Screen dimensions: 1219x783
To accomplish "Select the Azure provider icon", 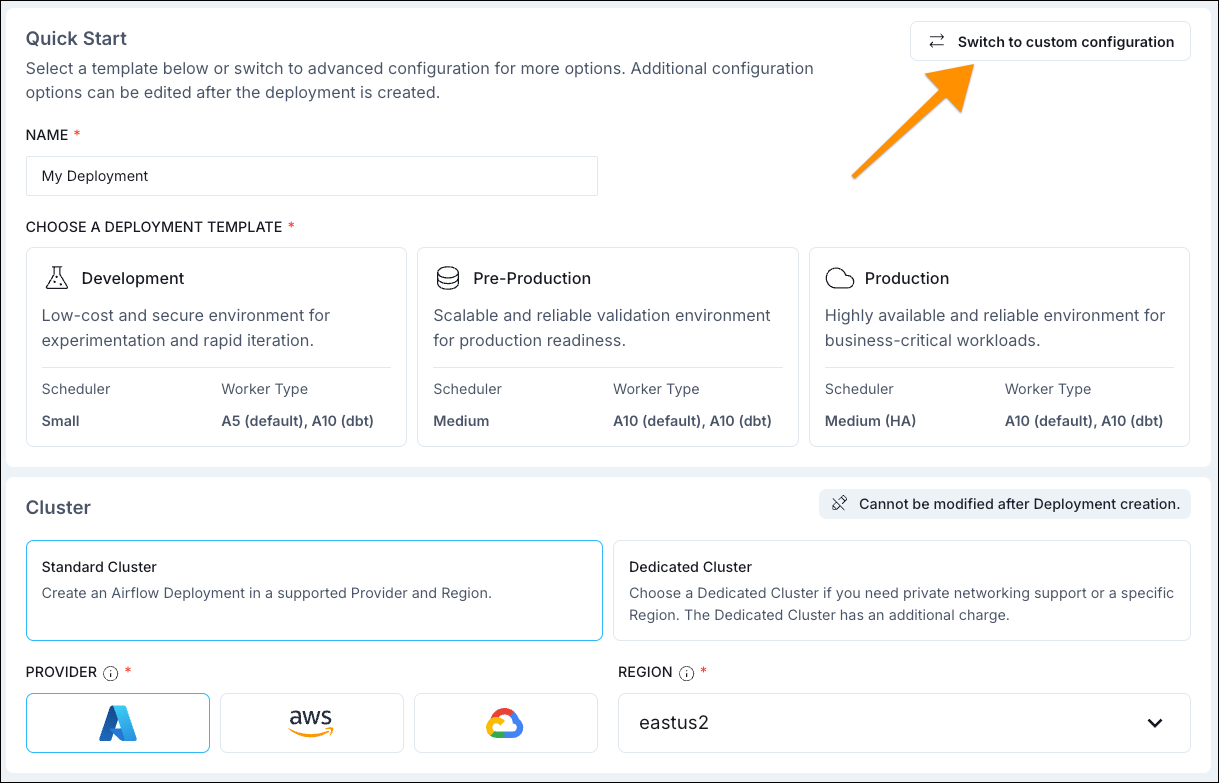I will 117,722.
